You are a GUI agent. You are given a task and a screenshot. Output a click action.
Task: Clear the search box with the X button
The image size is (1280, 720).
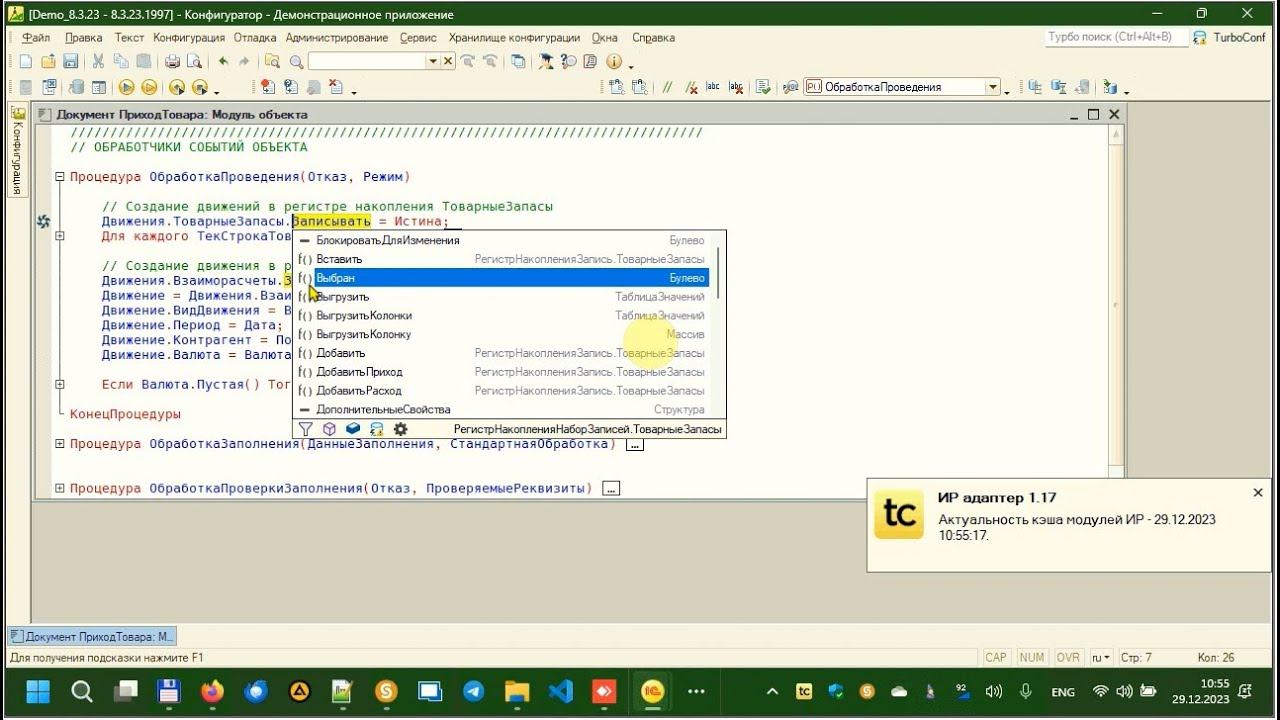(x=448, y=61)
